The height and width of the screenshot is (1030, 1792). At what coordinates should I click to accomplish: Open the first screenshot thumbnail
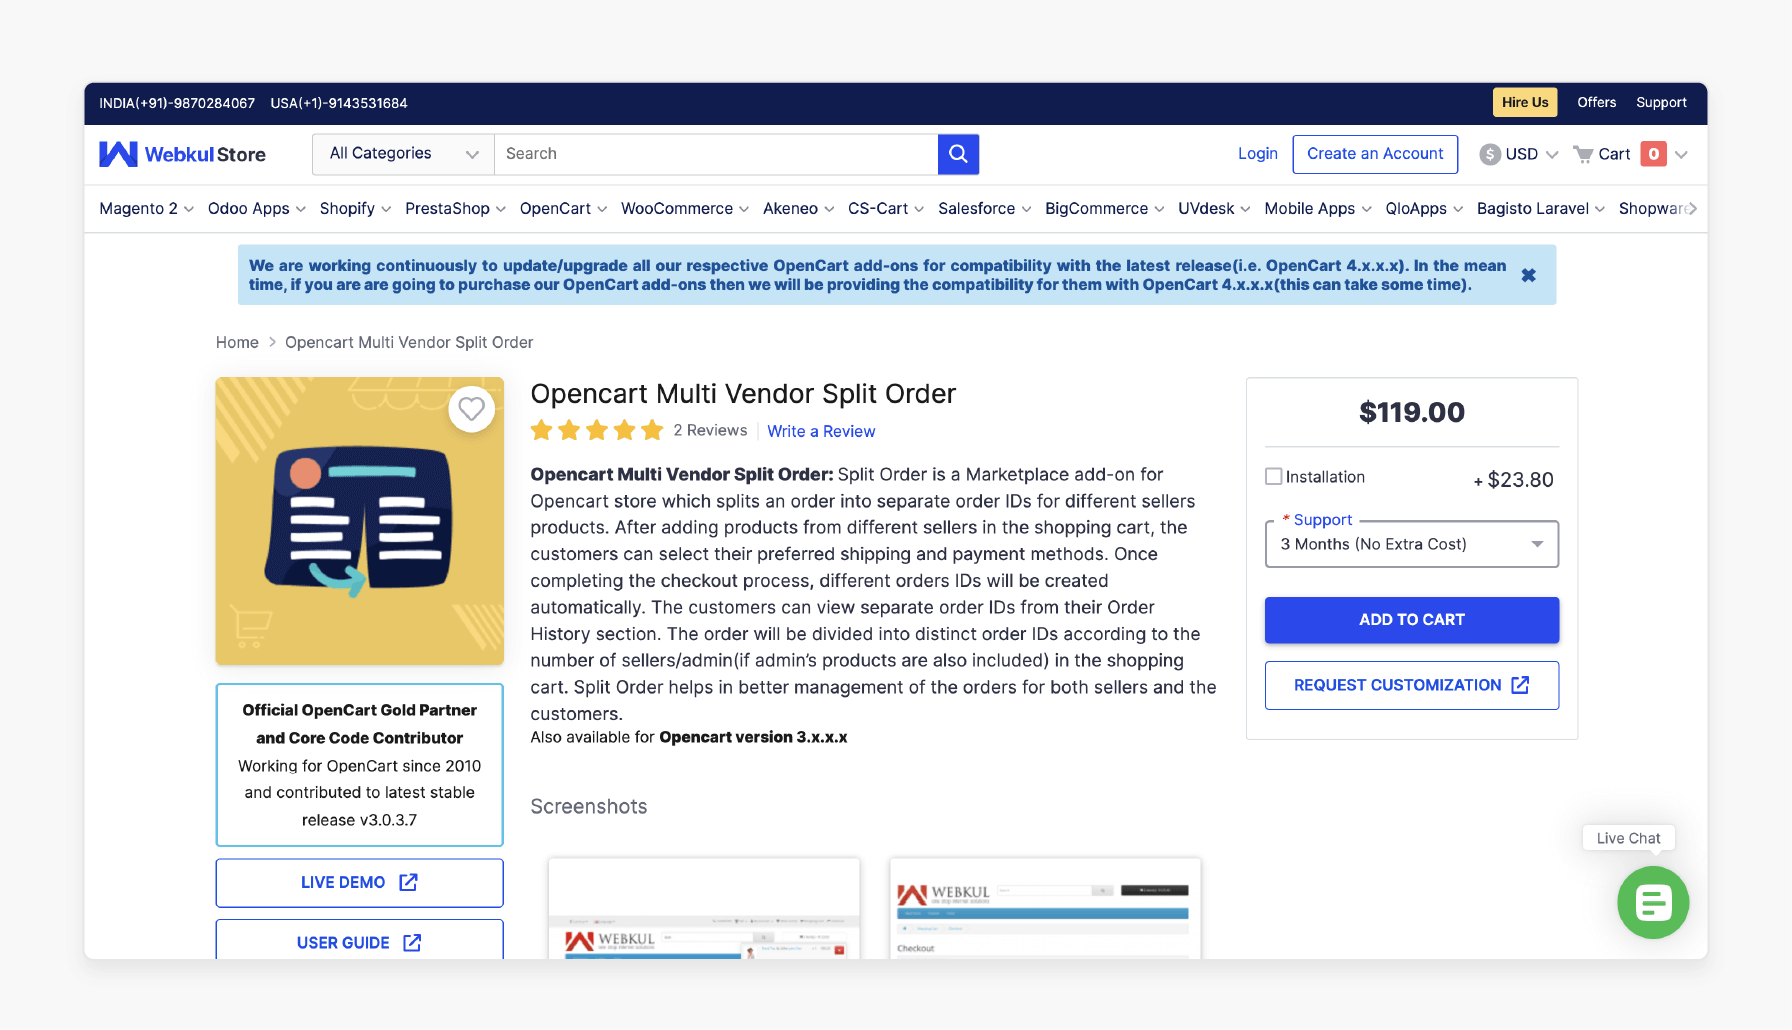(x=704, y=908)
